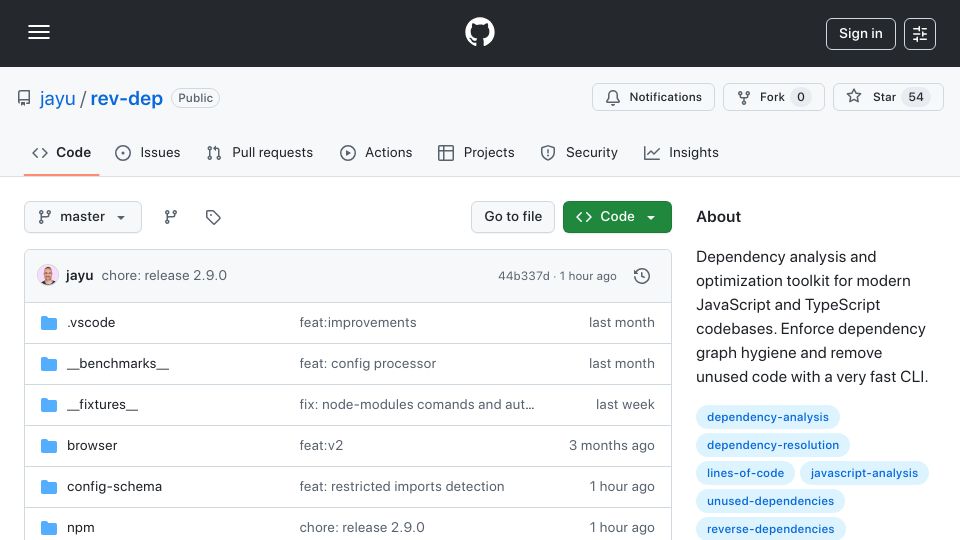Open the jayu commit author link
The image size is (960, 540).
[x=80, y=276]
